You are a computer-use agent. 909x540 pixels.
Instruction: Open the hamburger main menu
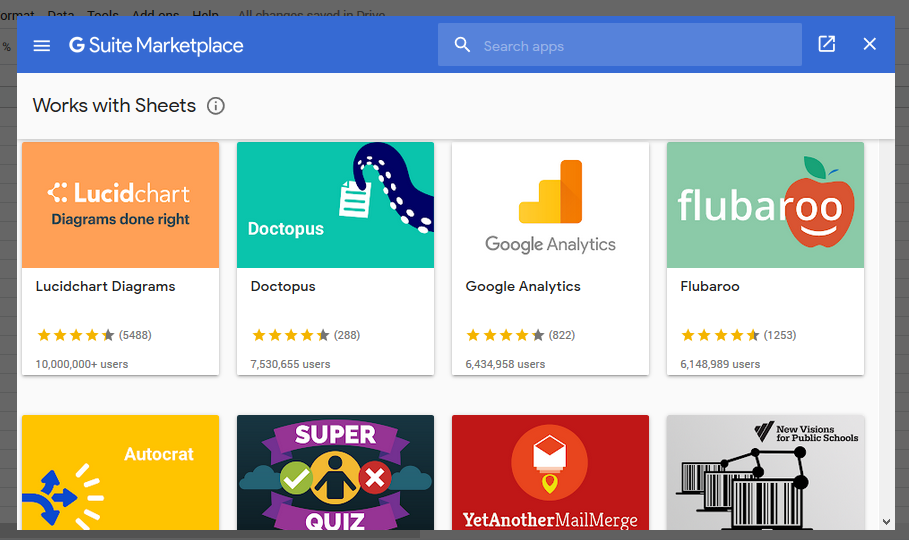tap(41, 45)
